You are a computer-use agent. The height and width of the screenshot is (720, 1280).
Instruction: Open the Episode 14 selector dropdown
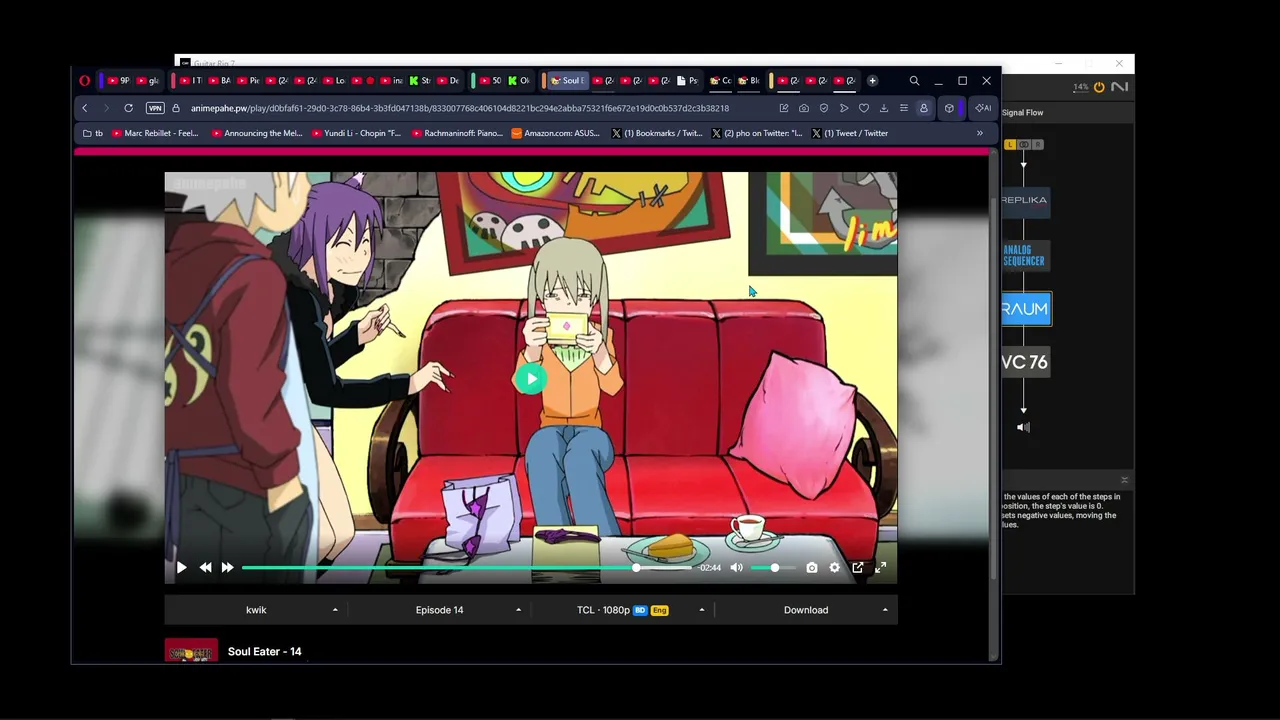pos(440,610)
